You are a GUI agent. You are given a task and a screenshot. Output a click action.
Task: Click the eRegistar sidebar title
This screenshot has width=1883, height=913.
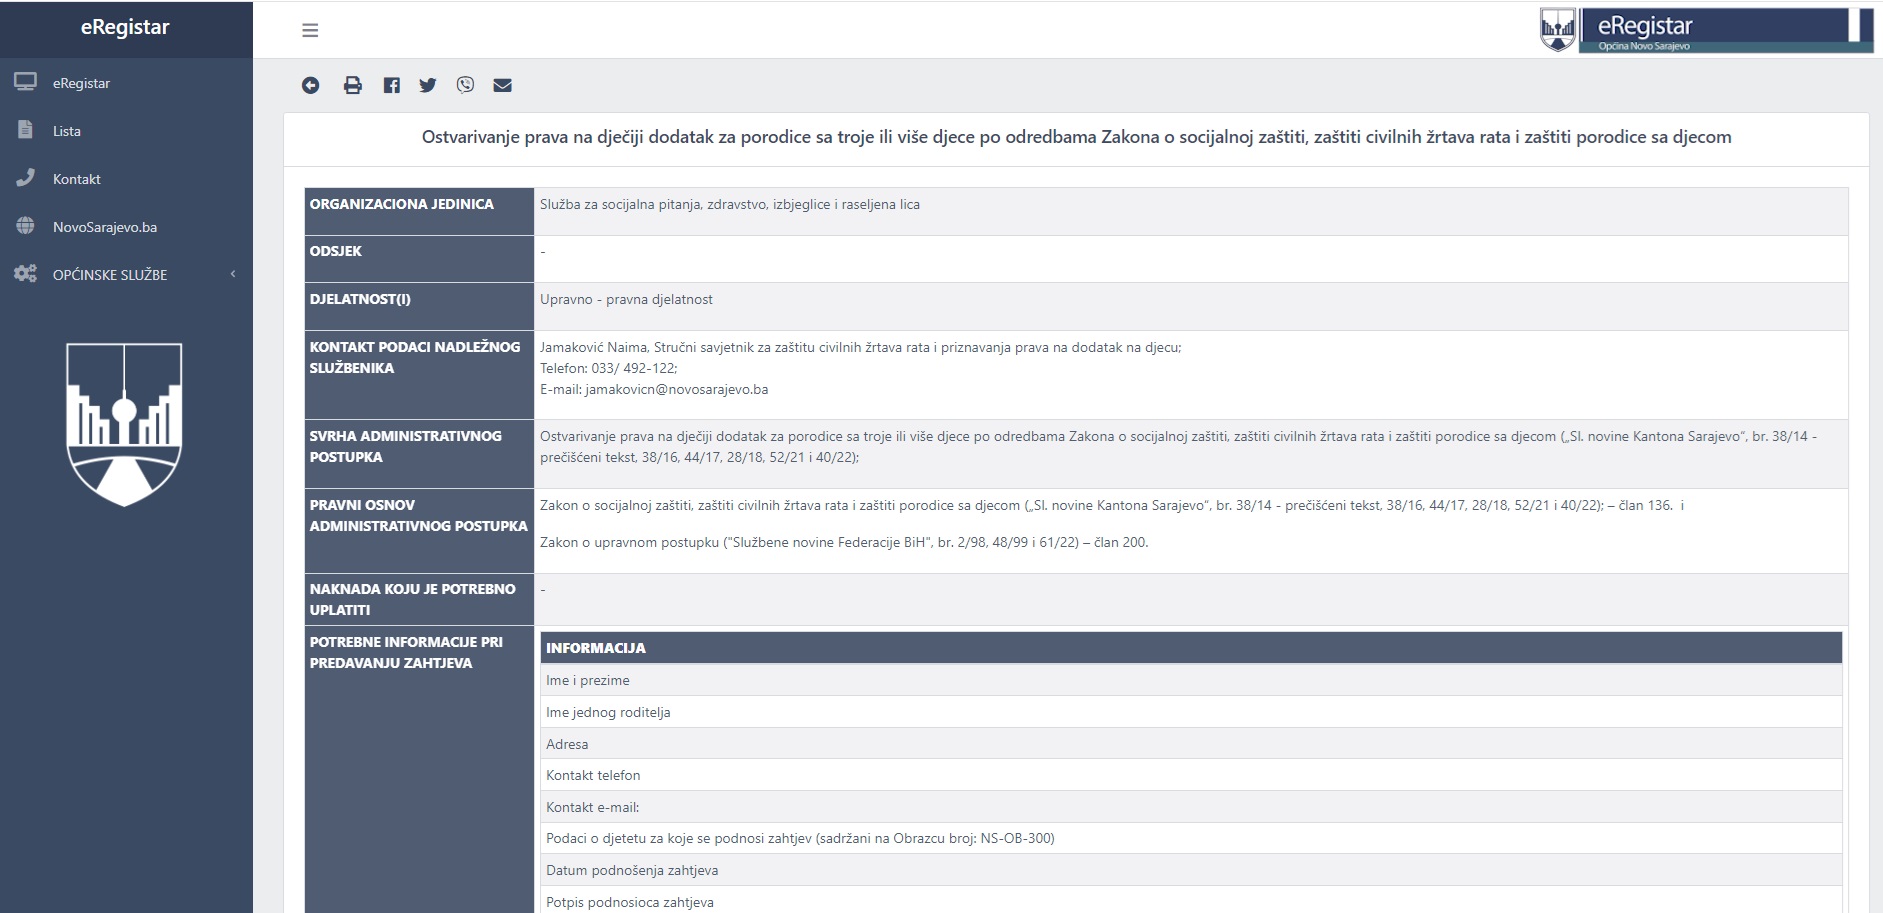[x=125, y=28]
